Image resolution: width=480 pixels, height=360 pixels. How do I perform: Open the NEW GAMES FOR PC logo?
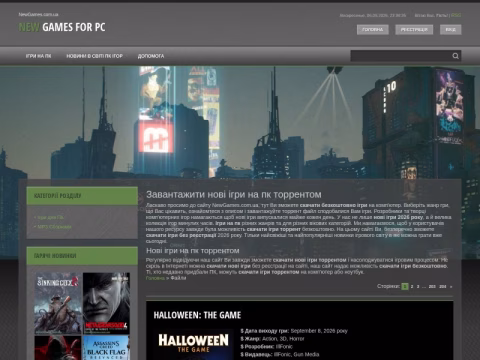[x=62, y=27]
